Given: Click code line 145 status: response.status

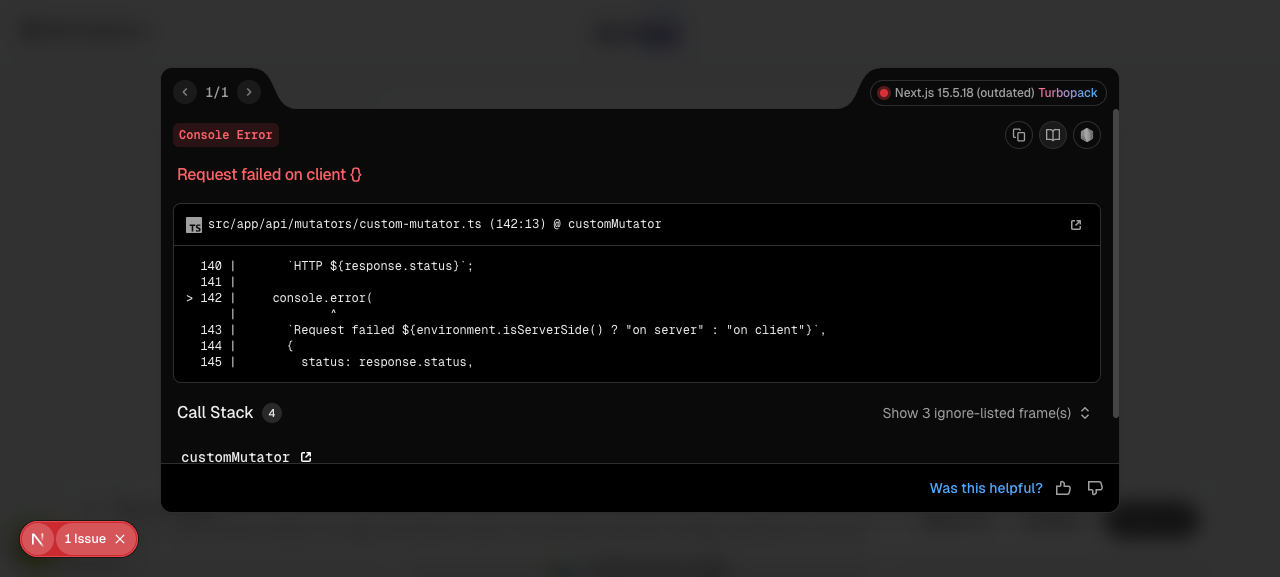Looking at the screenshot, I should pos(387,362).
